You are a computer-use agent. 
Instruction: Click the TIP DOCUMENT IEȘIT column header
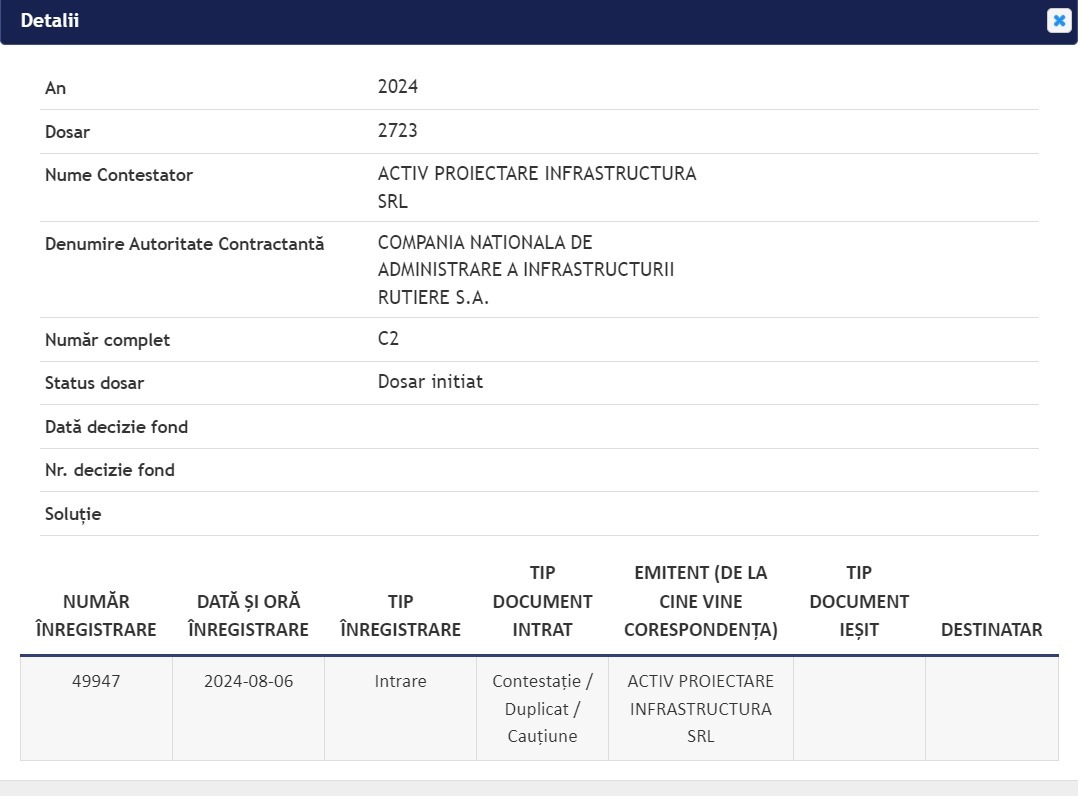point(859,601)
